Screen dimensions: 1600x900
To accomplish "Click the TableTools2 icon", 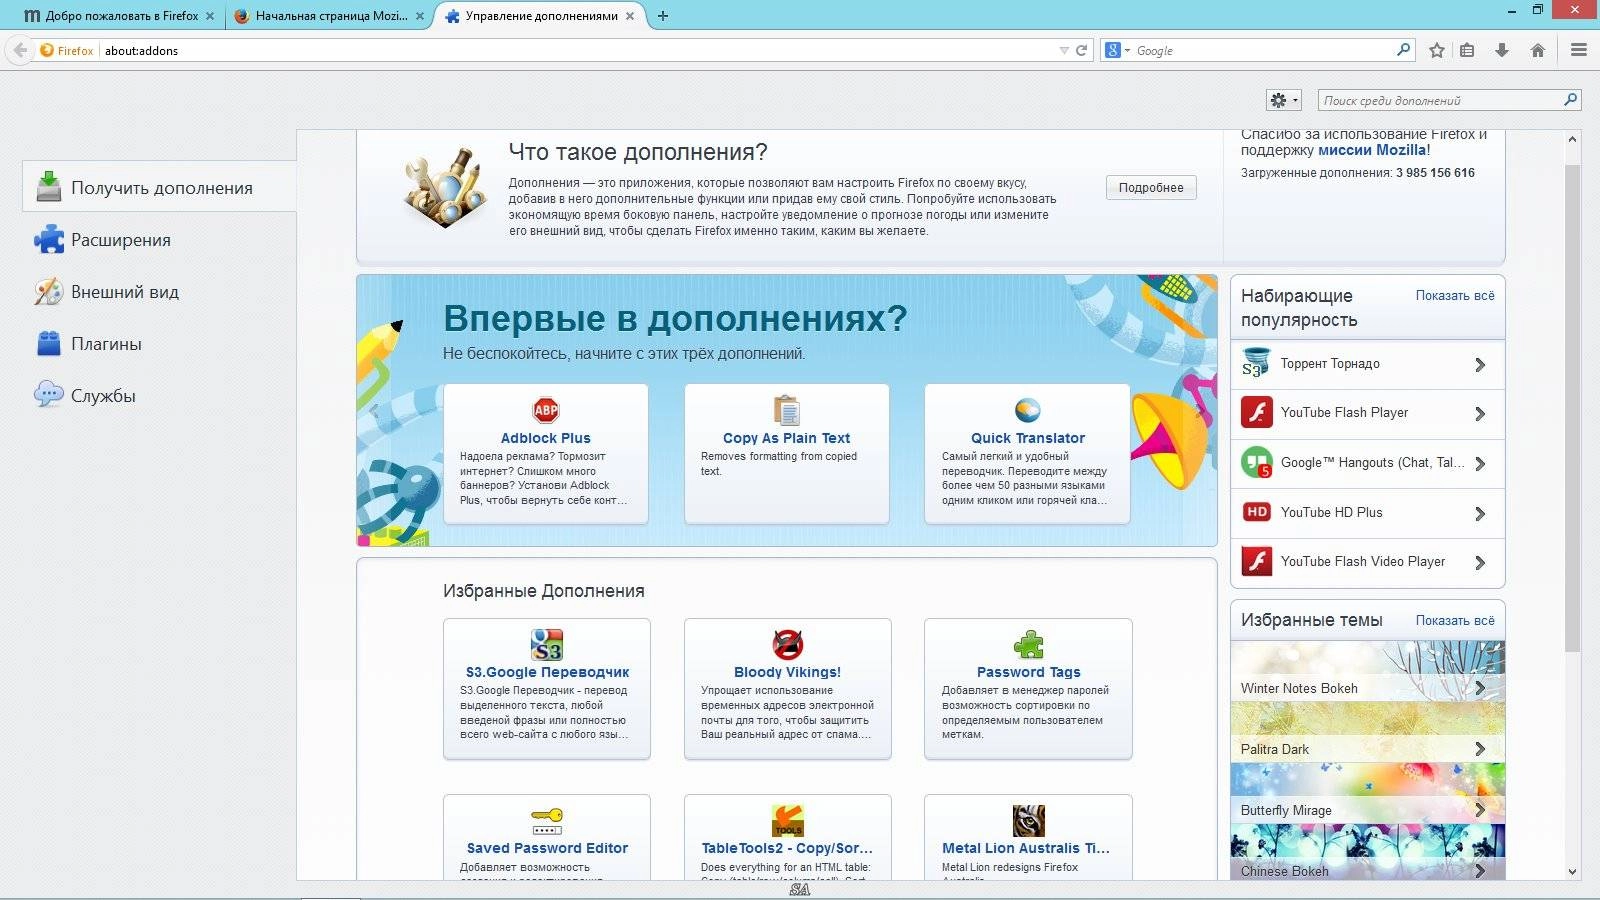I will (x=788, y=821).
